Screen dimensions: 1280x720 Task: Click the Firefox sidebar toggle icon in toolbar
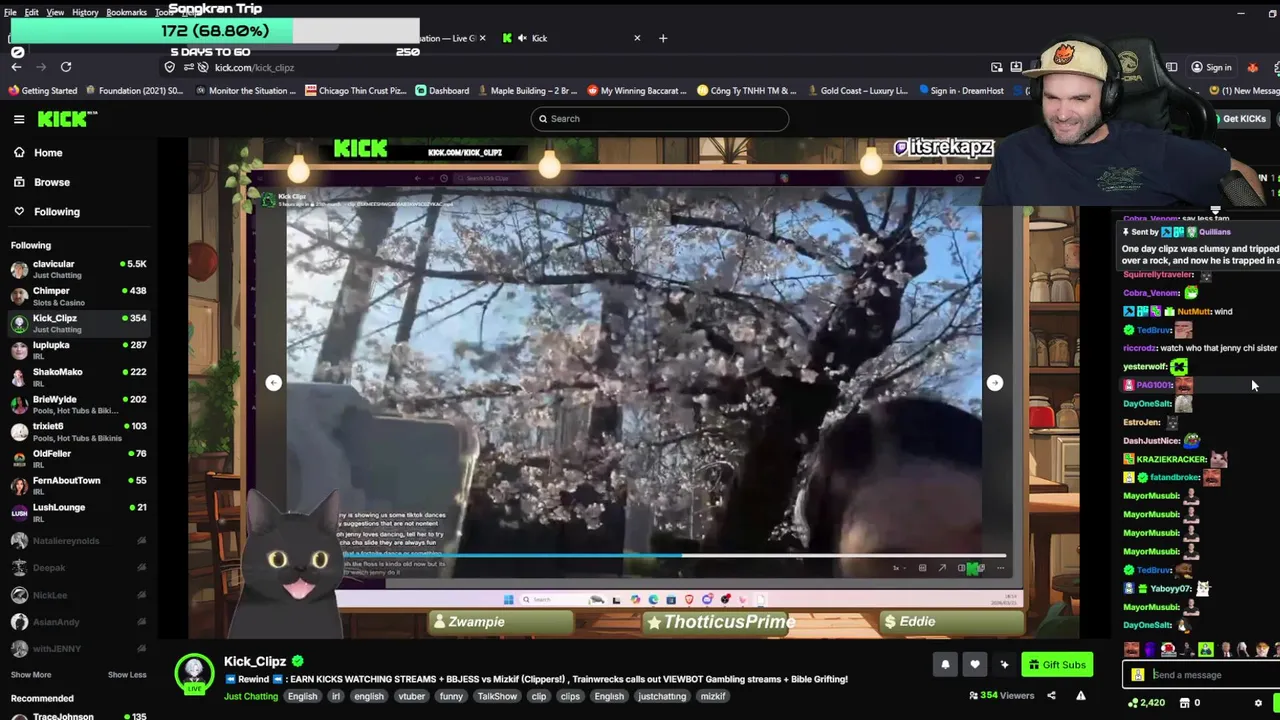point(1171,67)
